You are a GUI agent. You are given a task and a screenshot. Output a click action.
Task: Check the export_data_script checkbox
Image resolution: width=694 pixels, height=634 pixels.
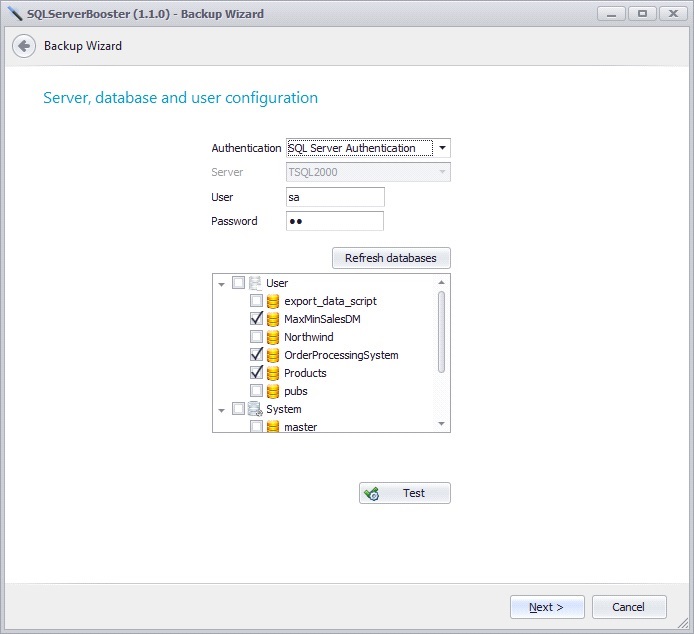[256, 301]
